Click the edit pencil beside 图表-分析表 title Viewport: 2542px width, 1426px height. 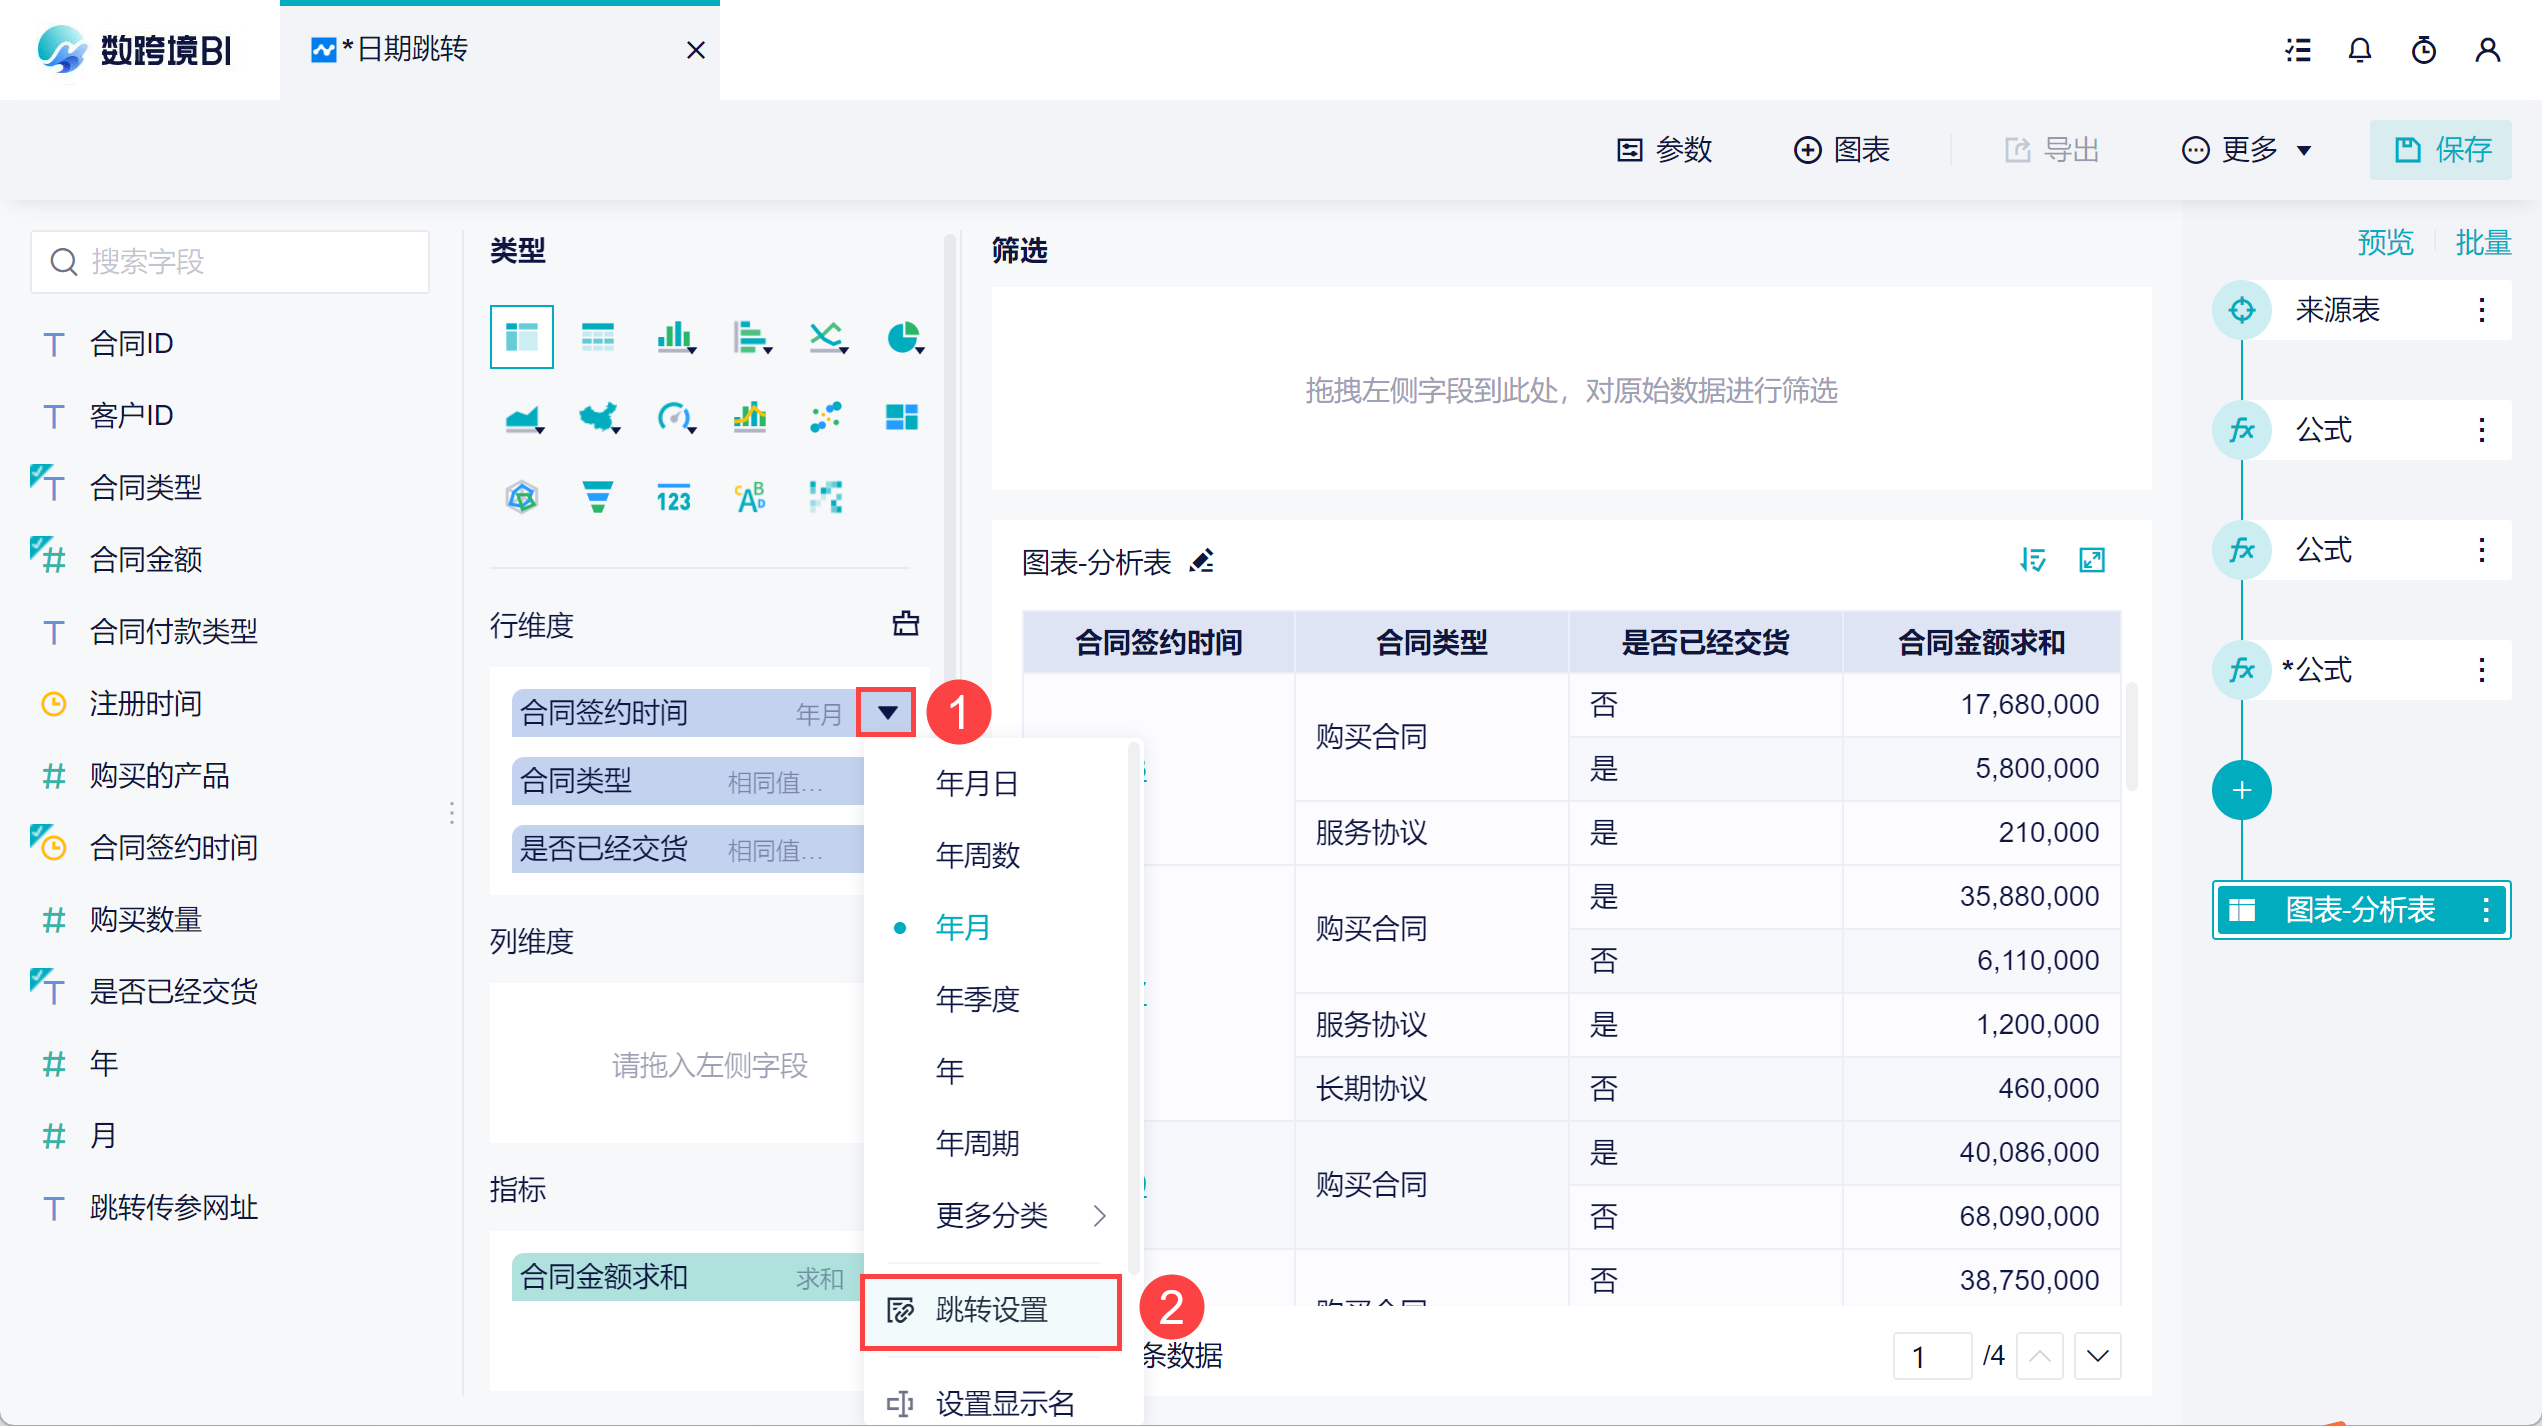(1202, 562)
